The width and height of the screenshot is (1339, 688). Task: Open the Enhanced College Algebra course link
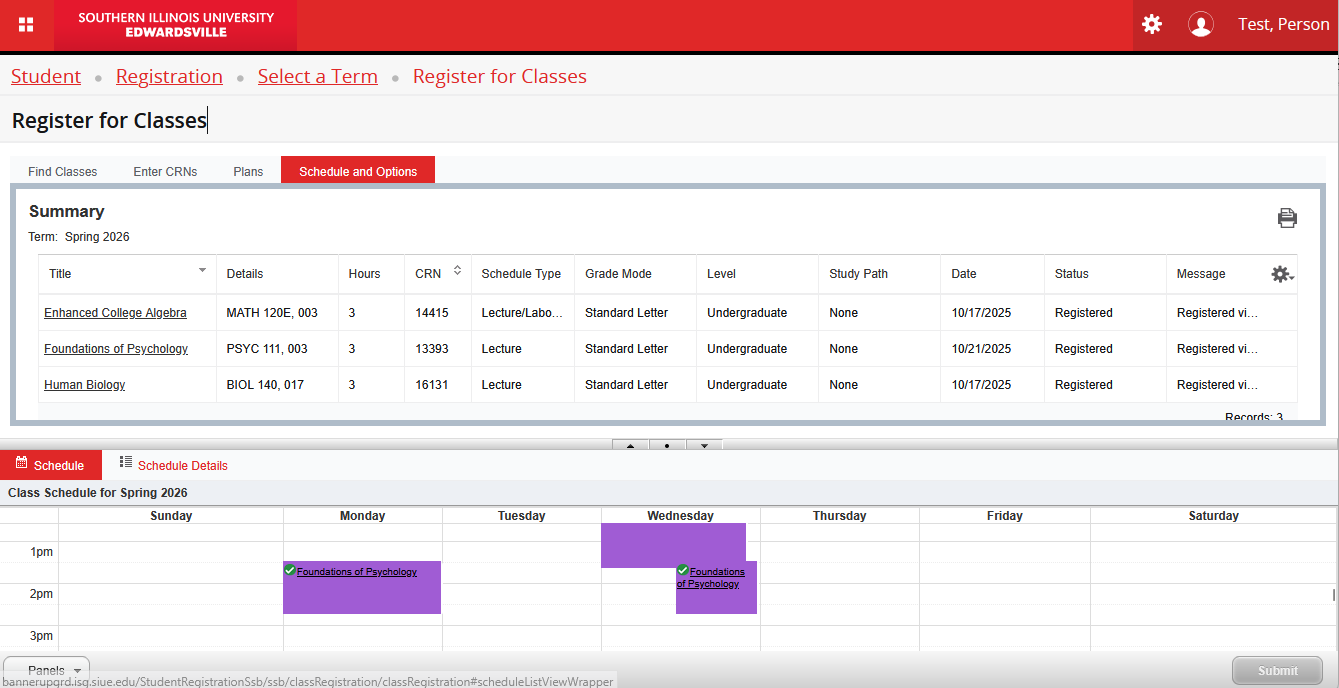tap(115, 313)
